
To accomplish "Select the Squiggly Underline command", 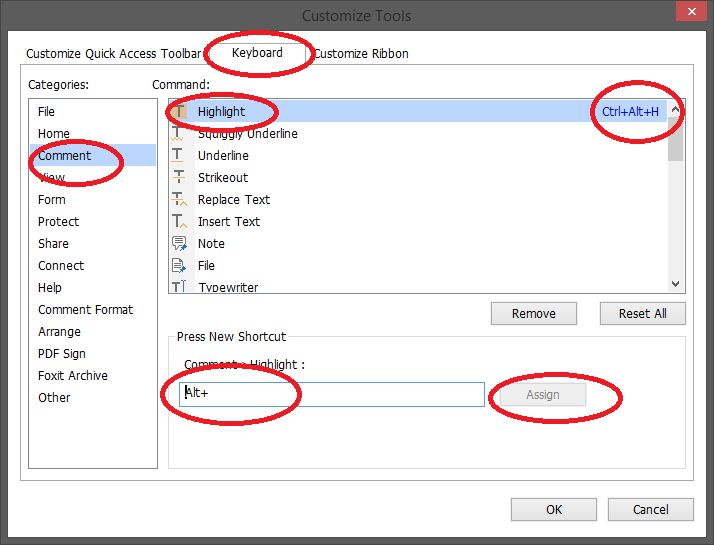I will coord(418,133).
